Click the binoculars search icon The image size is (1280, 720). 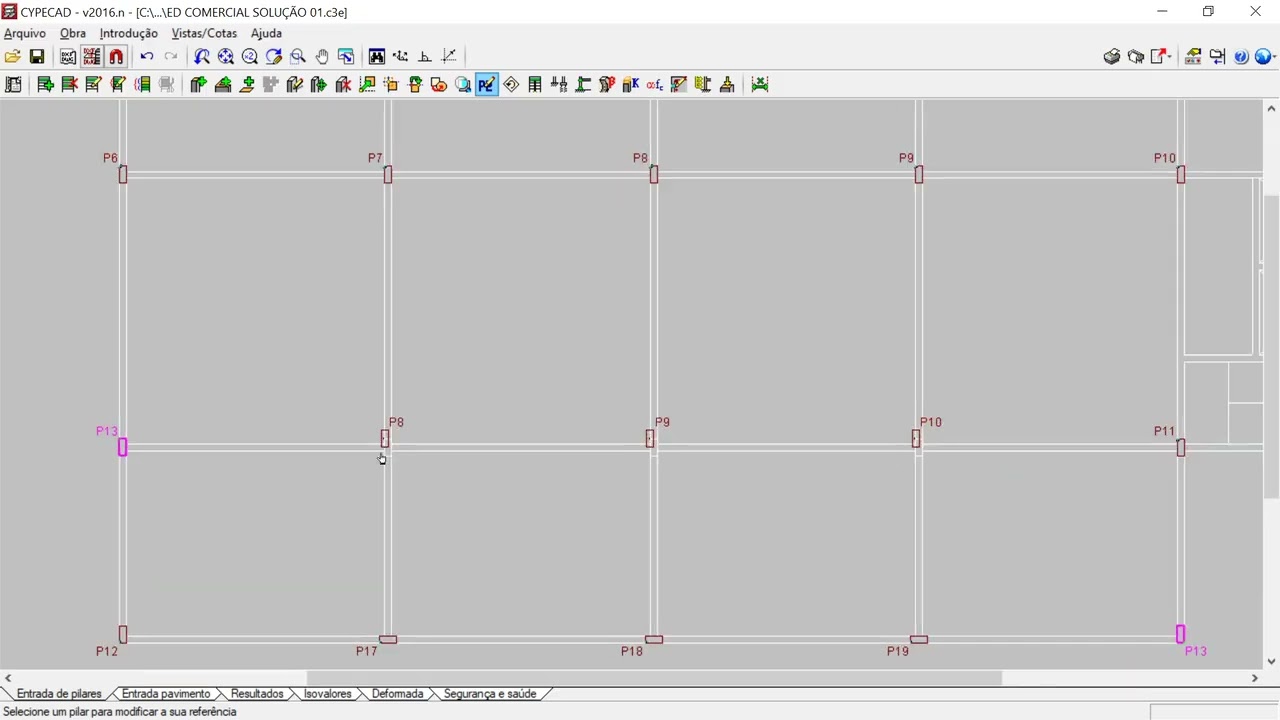pyautogui.click(x=377, y=57)
